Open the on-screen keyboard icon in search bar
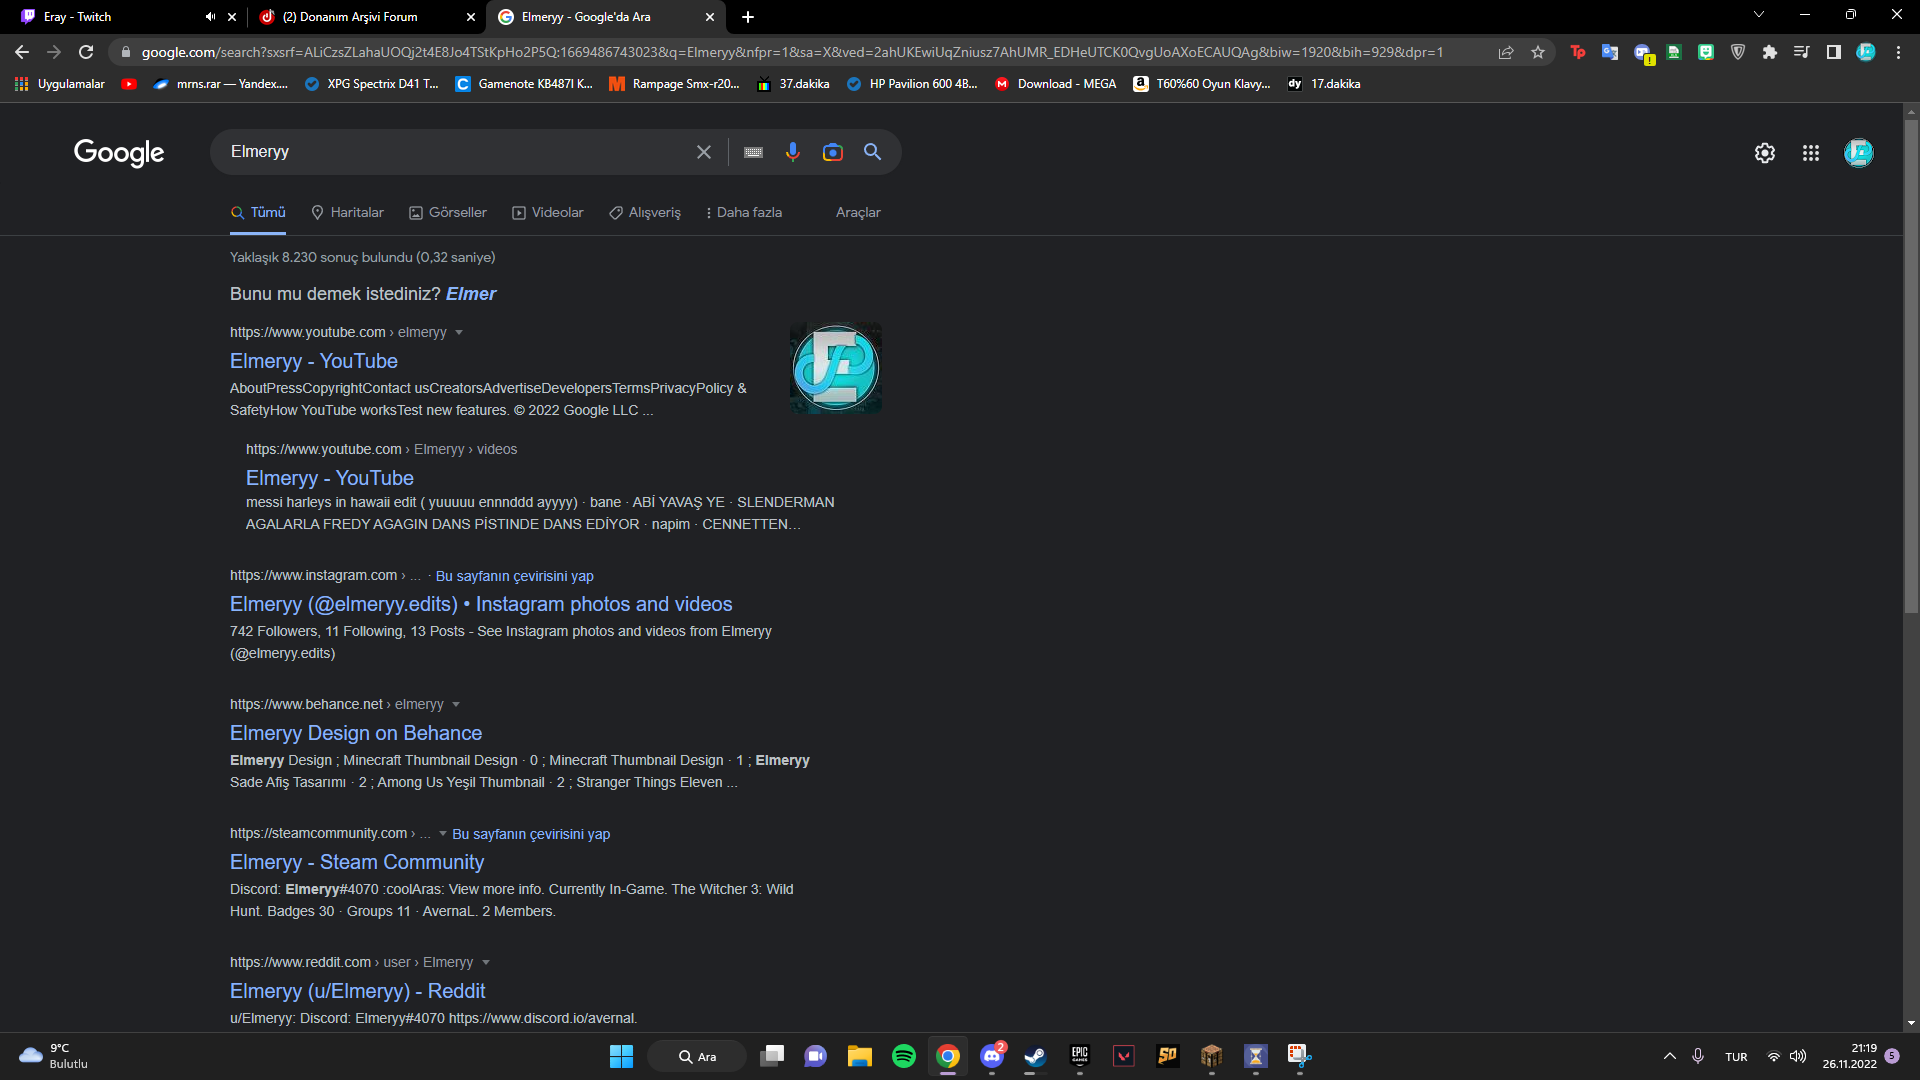 [x=753, y=152]
